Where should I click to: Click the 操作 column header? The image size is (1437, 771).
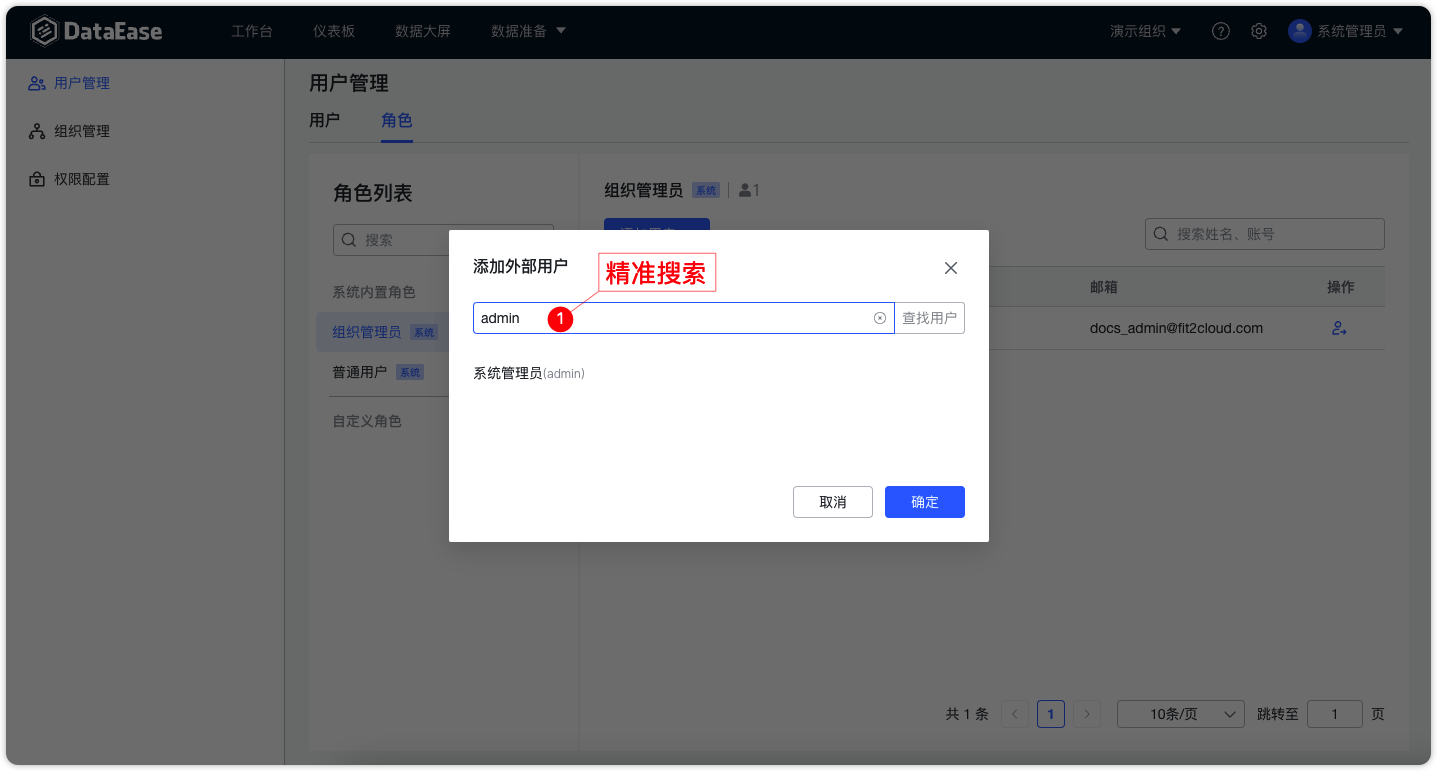point(1341,287)
